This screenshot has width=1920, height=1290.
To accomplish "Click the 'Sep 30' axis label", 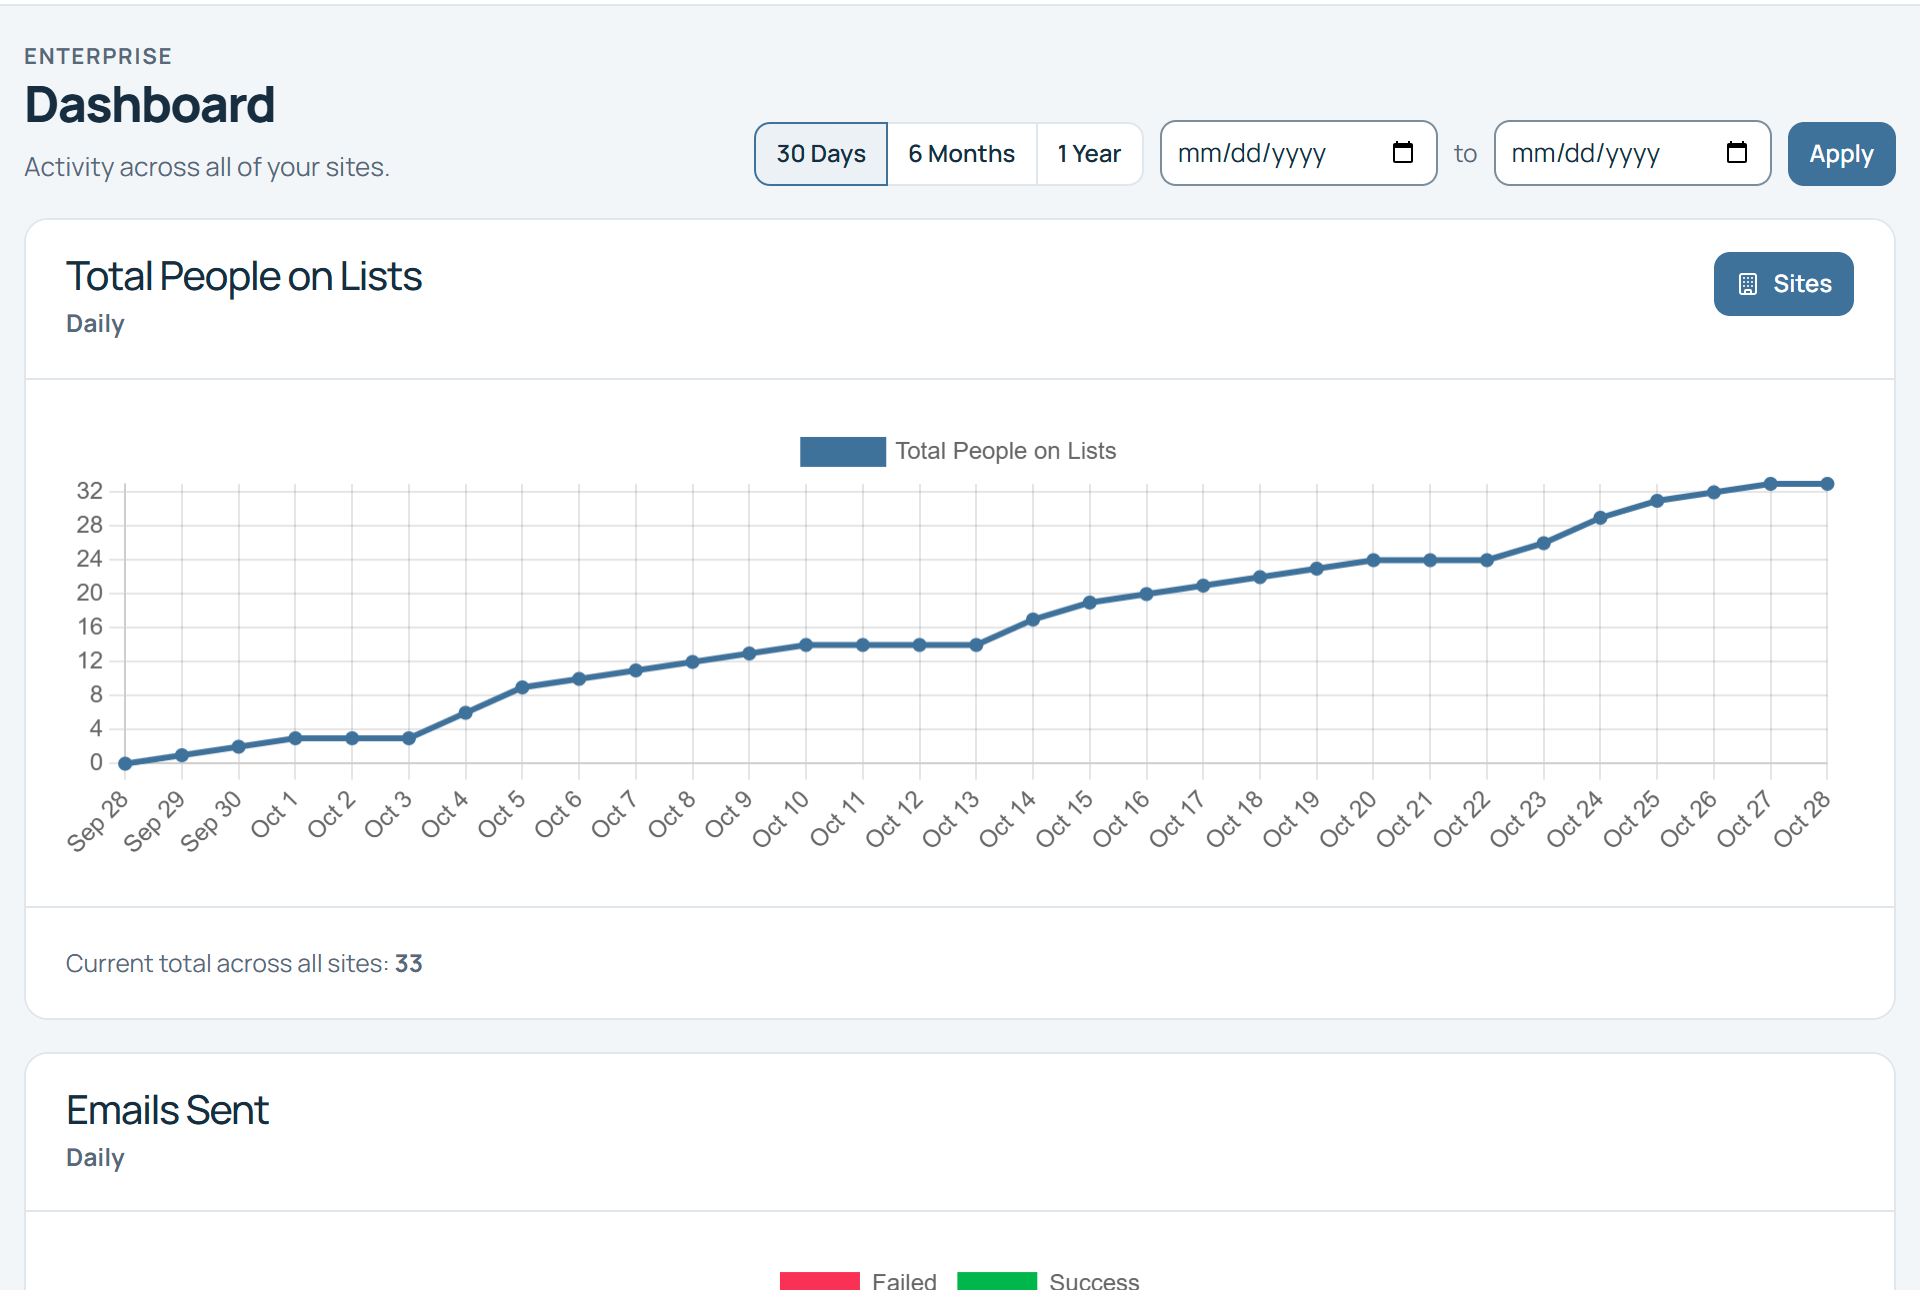I will coord(211,821).
